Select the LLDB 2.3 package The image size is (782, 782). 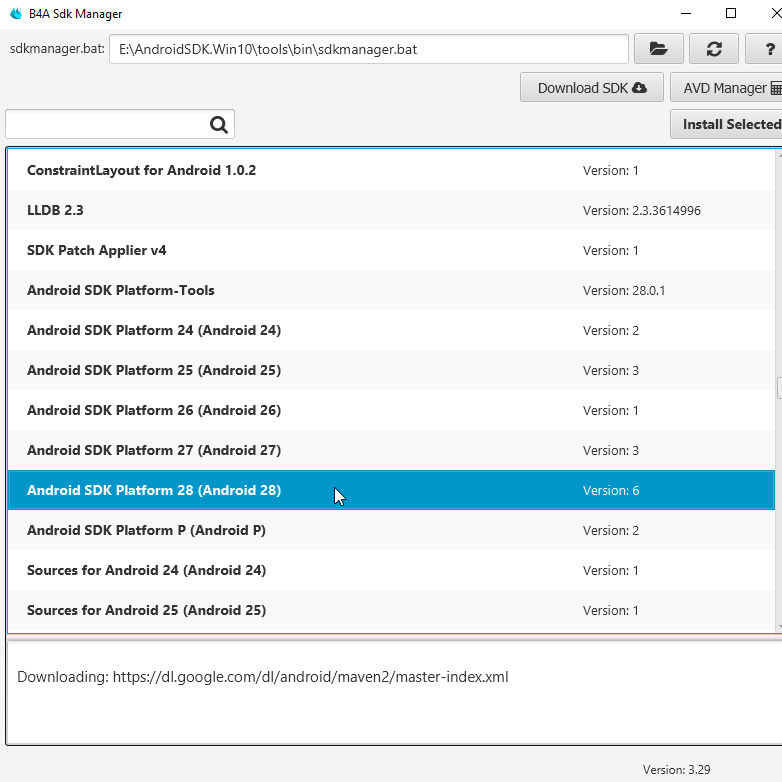62,210
